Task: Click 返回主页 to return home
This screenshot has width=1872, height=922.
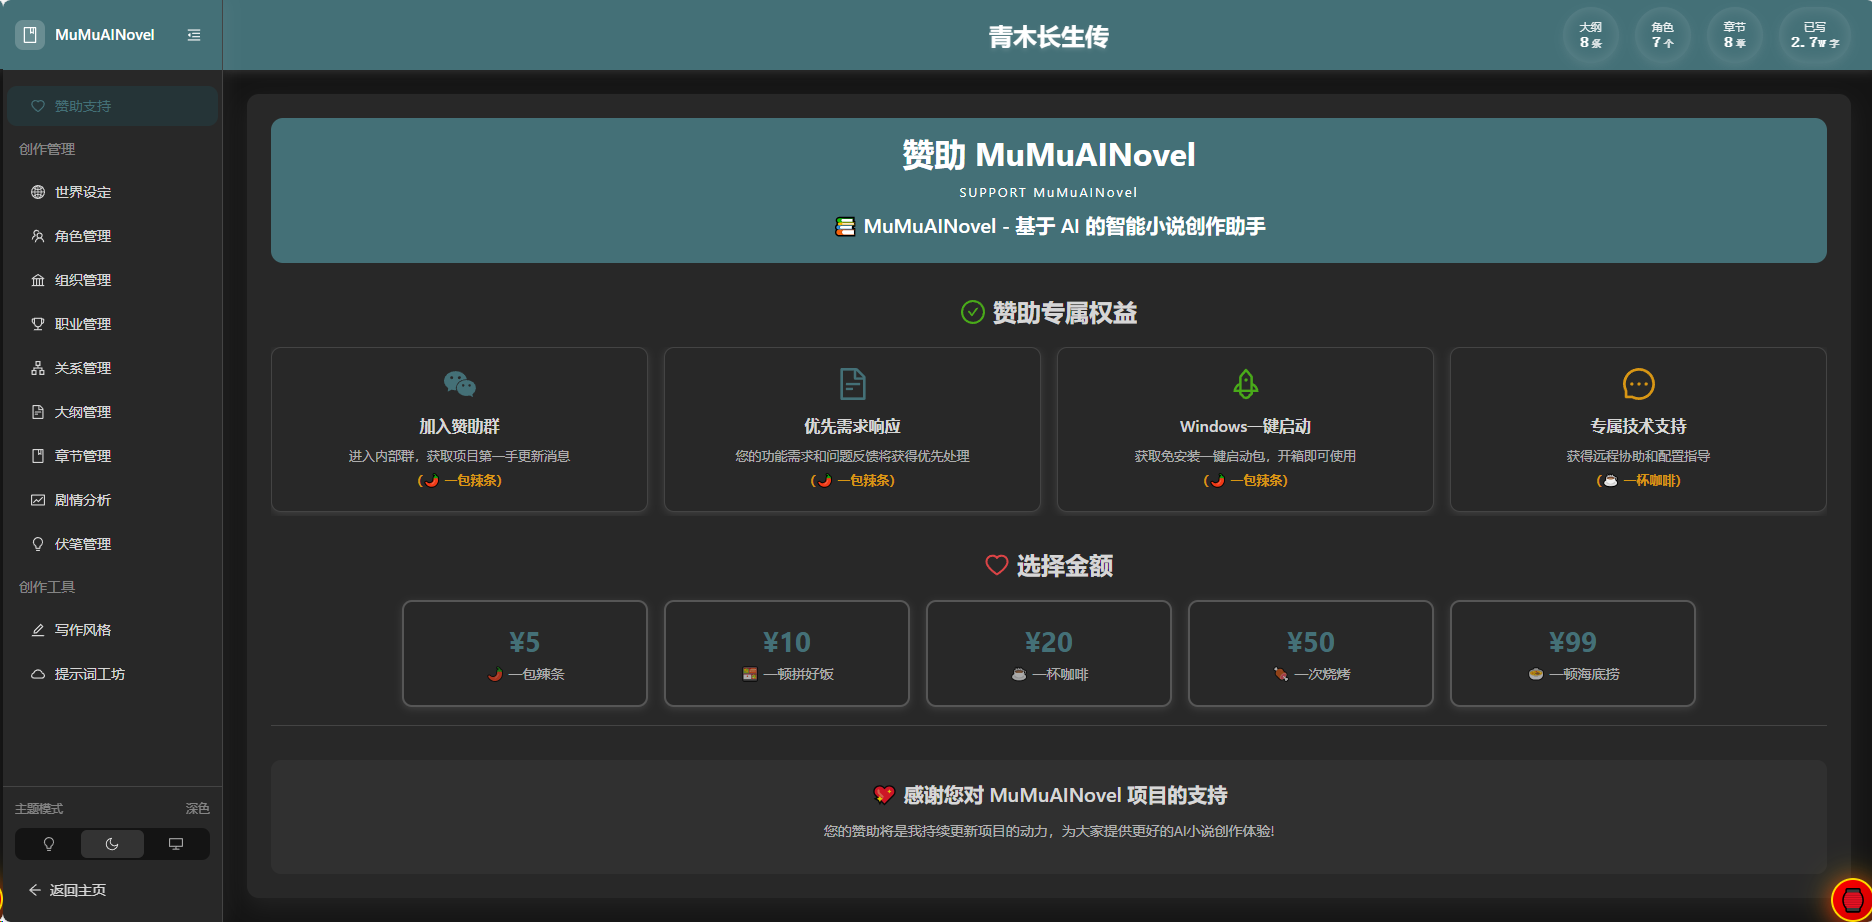Action: (78, 890)
